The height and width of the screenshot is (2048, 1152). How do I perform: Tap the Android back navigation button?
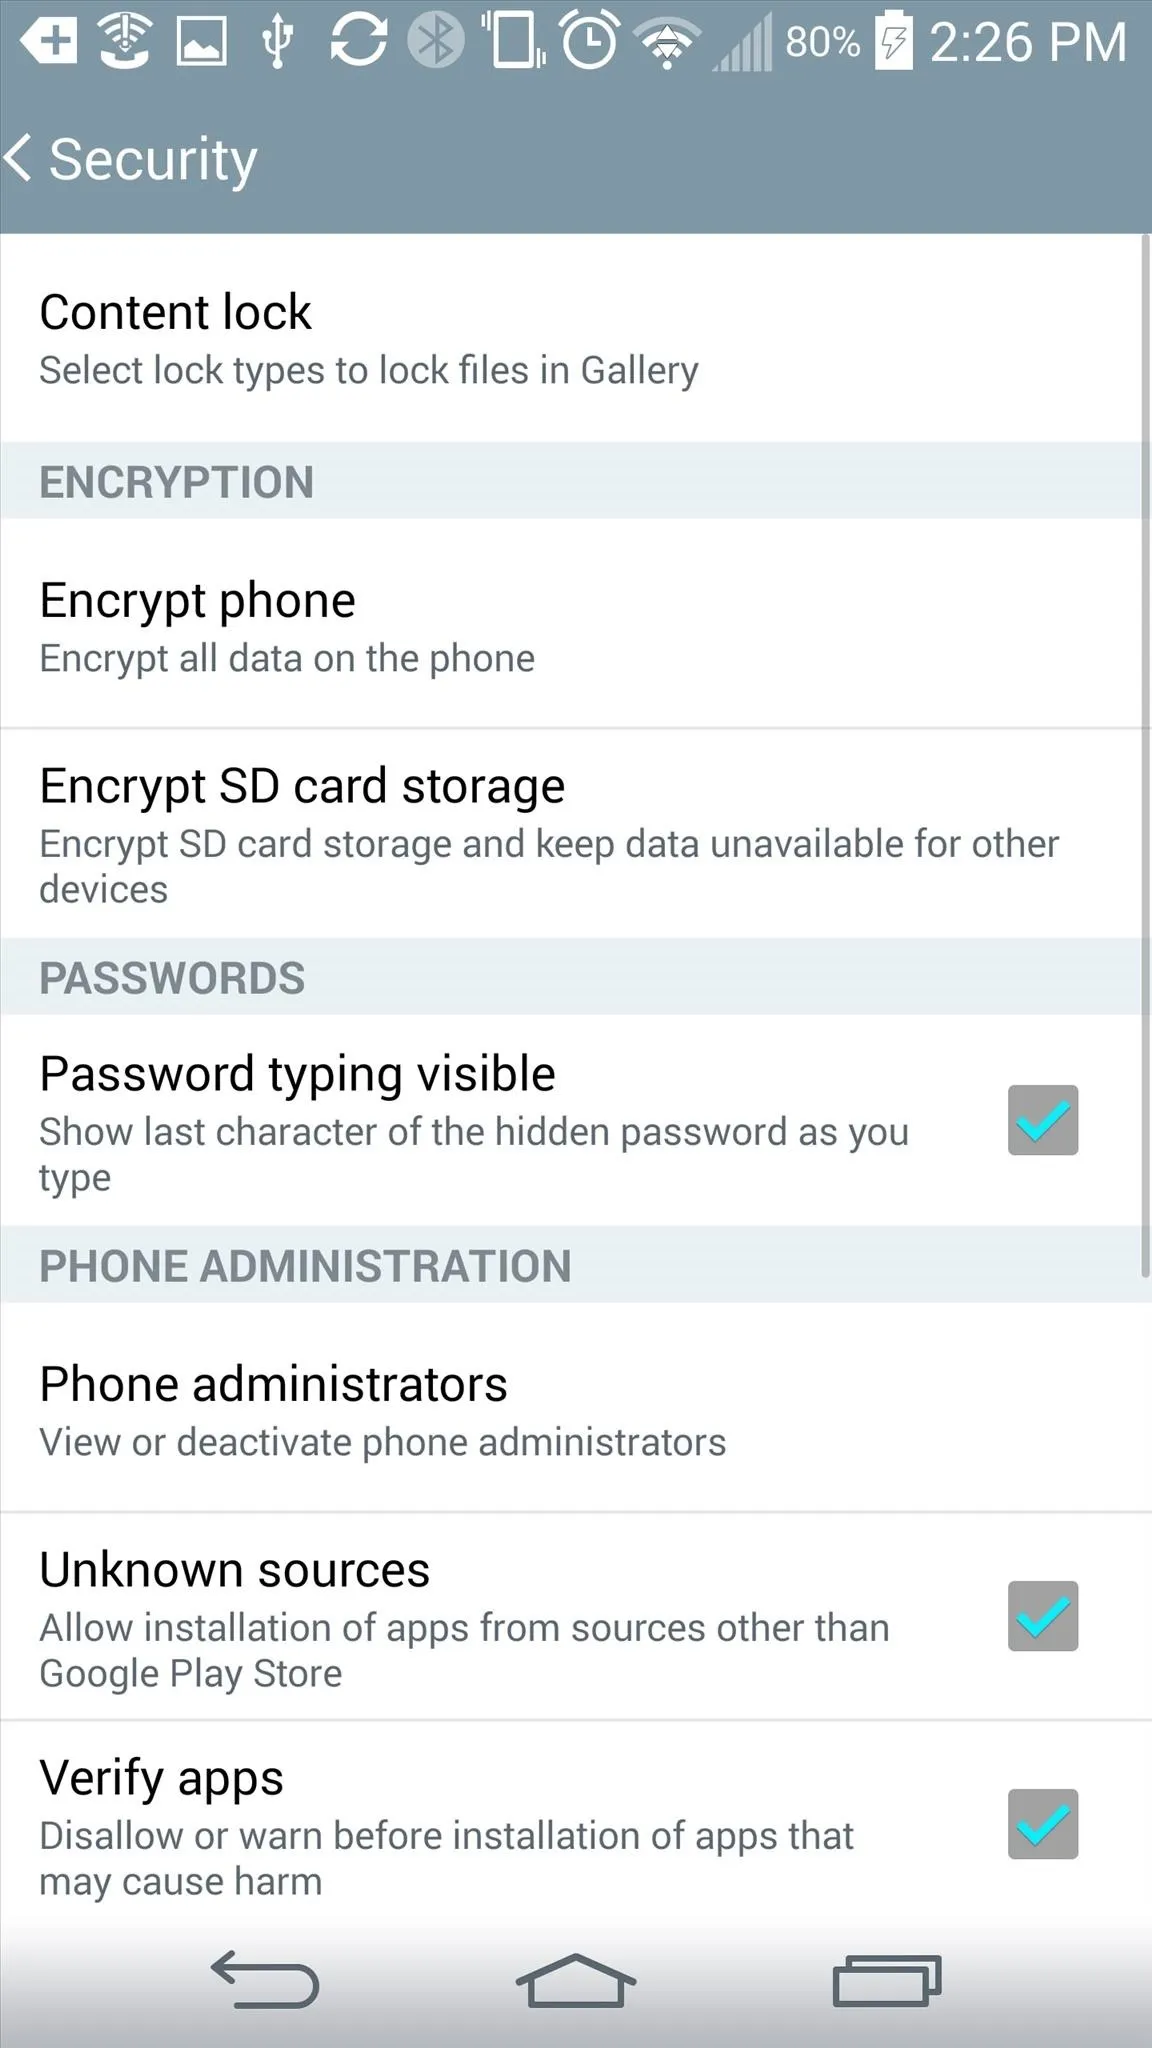pos(265,1978)
